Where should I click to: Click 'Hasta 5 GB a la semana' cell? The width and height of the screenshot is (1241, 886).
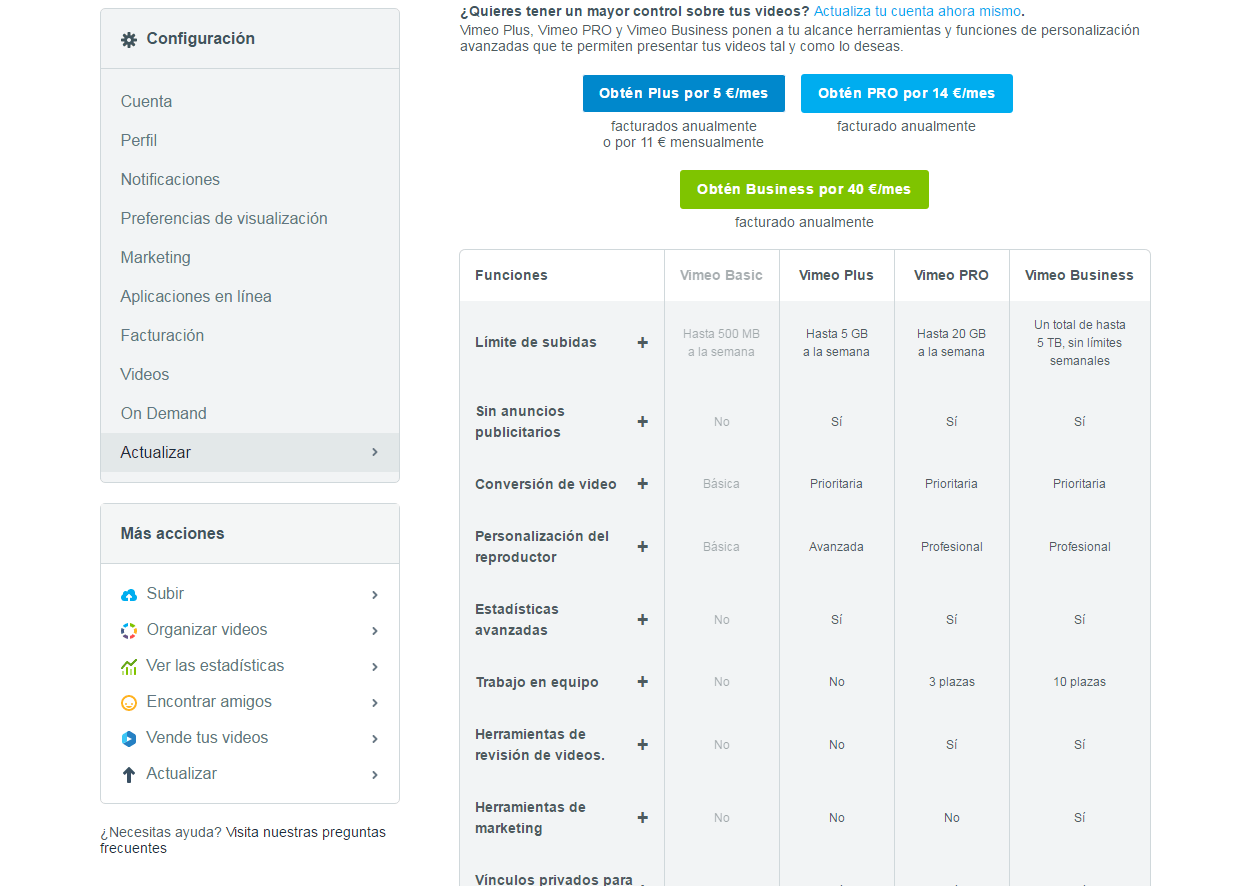click(836, 343)
